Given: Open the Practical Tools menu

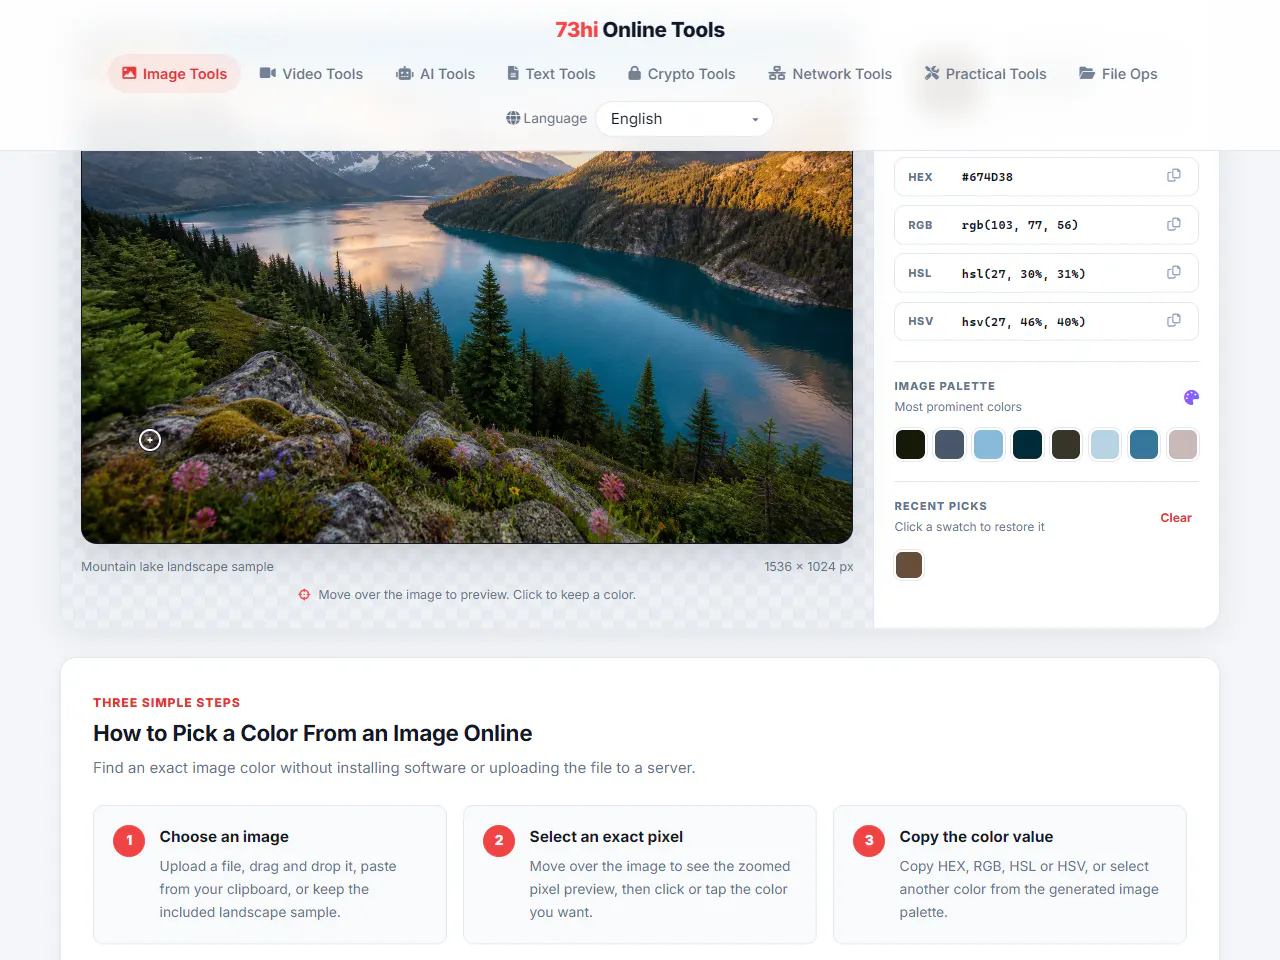Looking at the screenshot, I should pyautogui.click(x=986, y=73).
